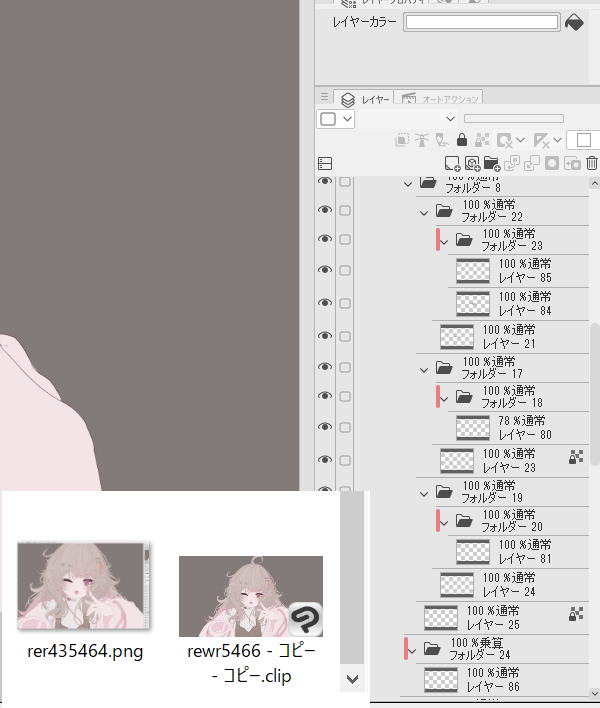Select the レイヤー 81 thumbnail
Viewport: 600px width, 708px height.
point(473,552)
